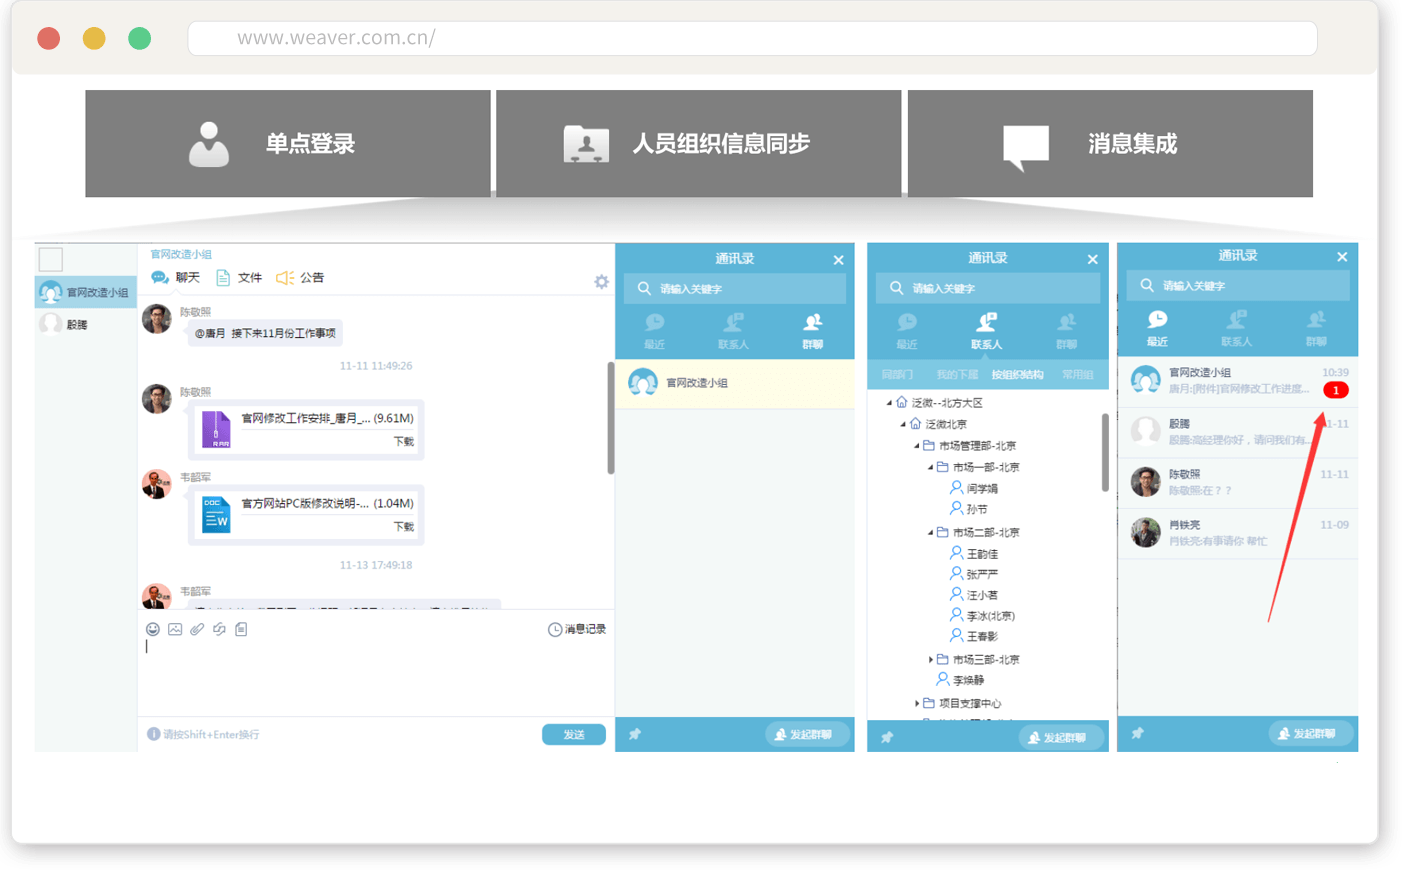
Task: Expand the 项目支撑中心 tree node
Action: click(916, 703)
